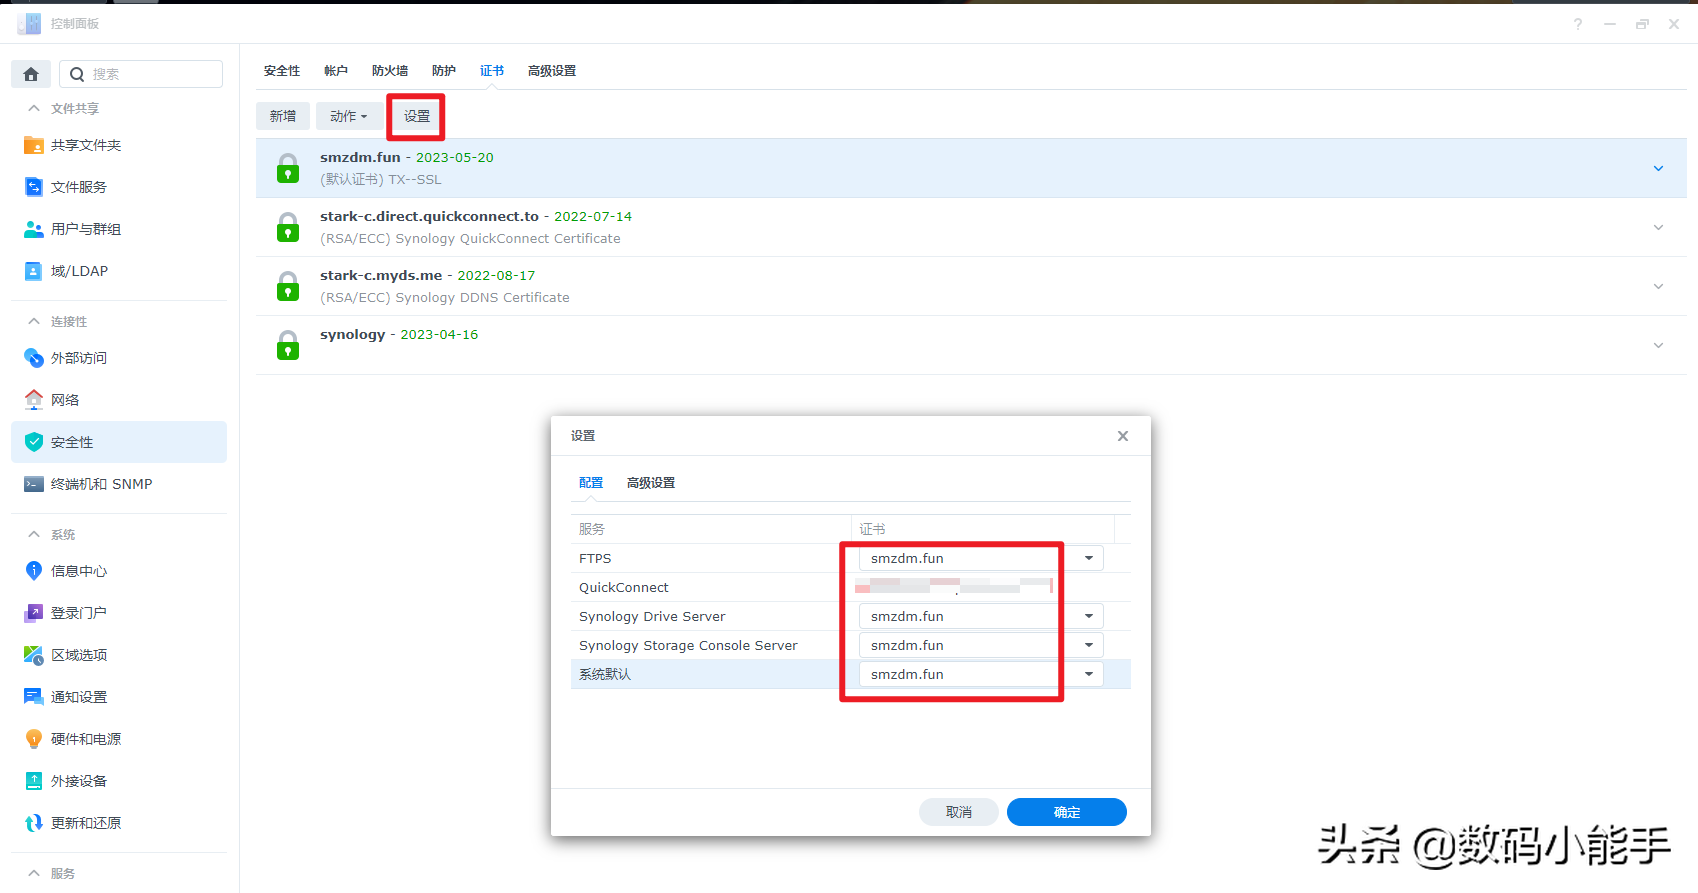Open the 登录门户 icon
Image resolution: width=1698 pixels, height=893 pixels.
pos(34,613)
